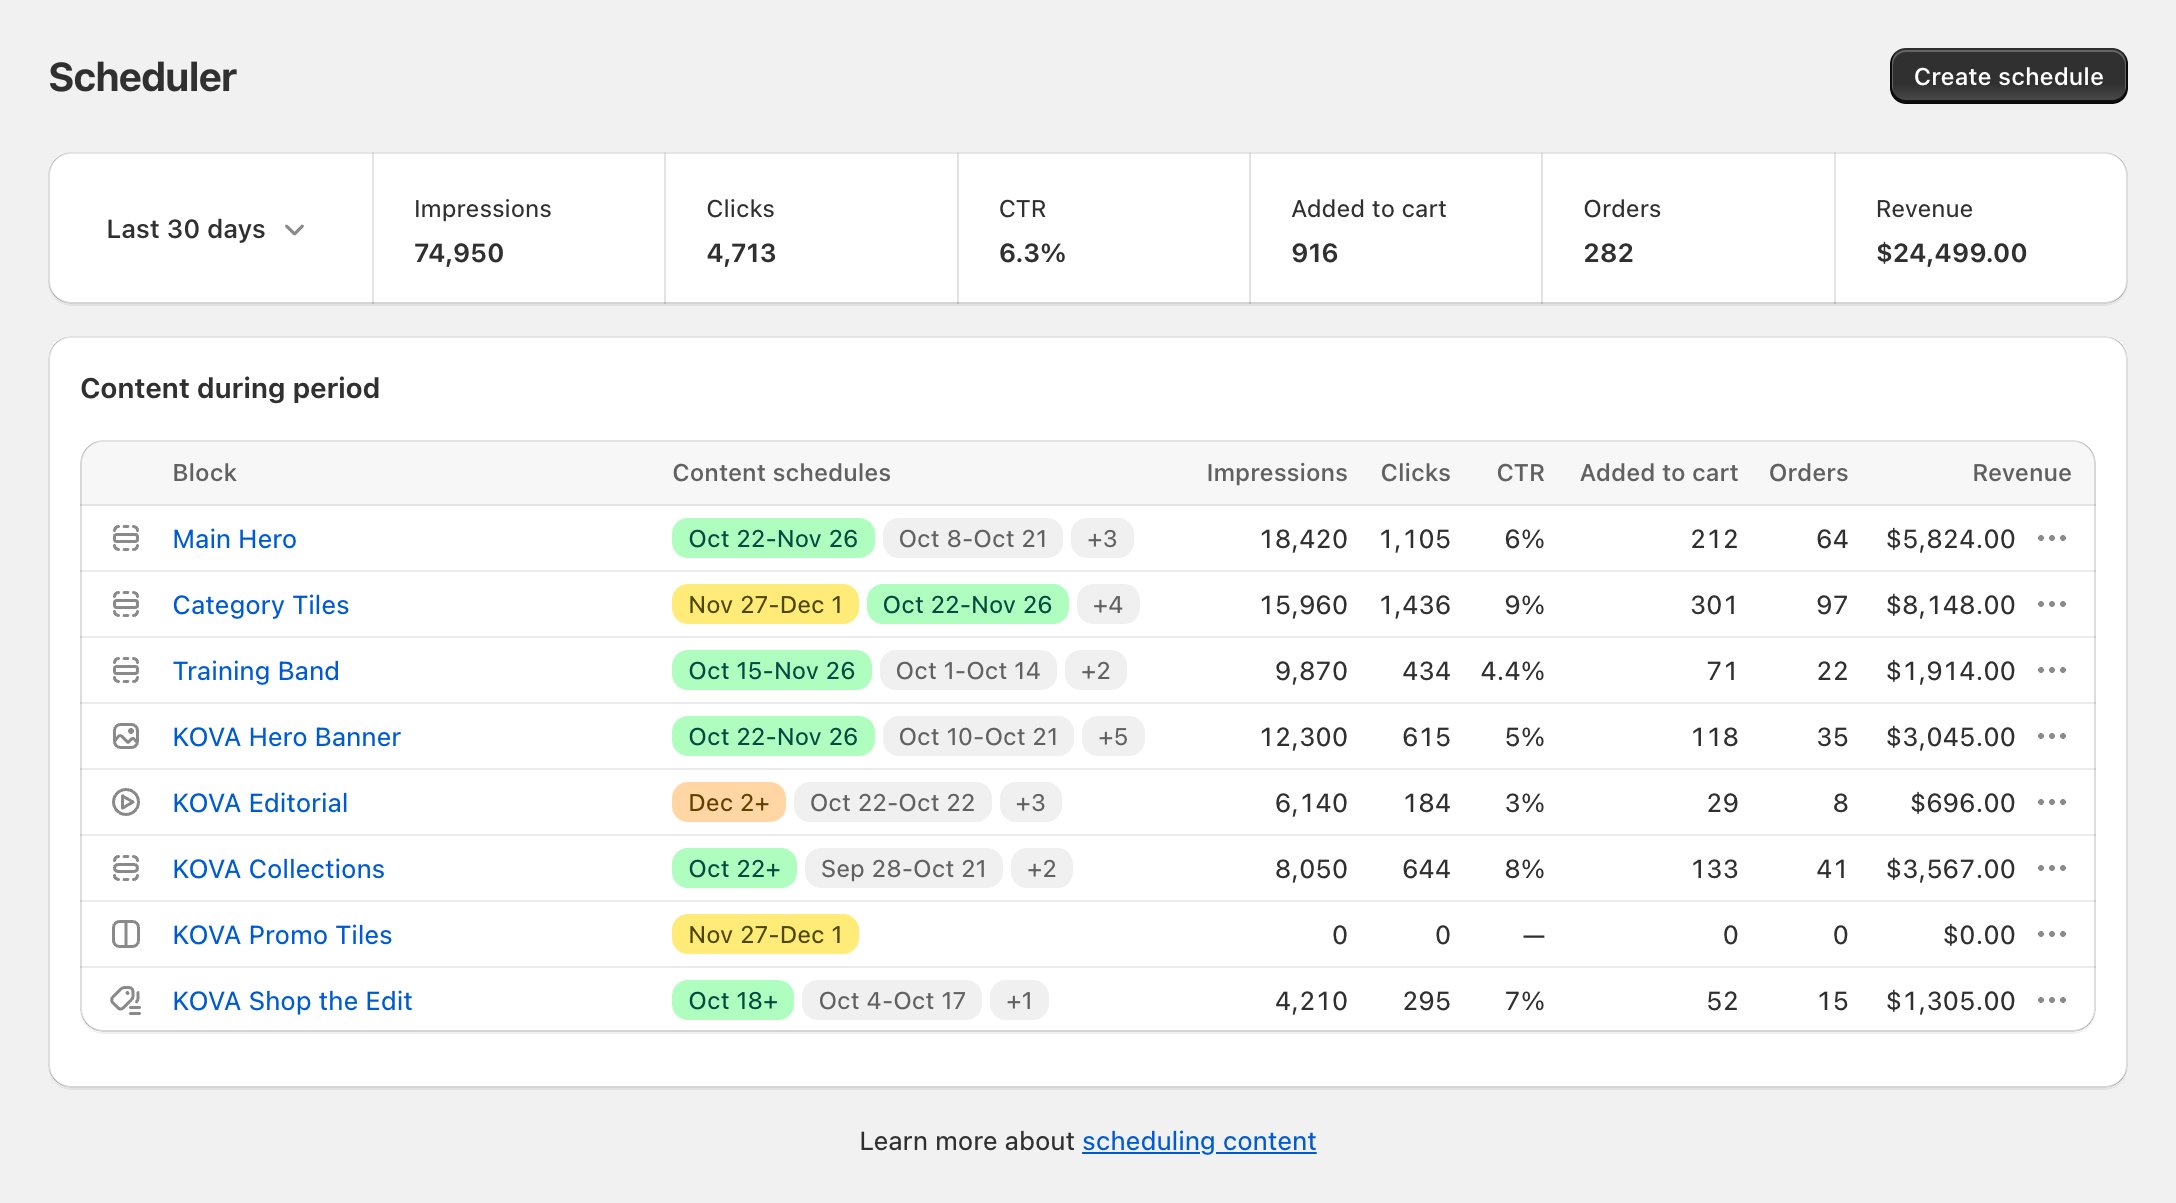The height and width of the screenshot is (1203, 2176).
Task: Open more actions for KOVA Editorial row
Action: [2052, 802]
